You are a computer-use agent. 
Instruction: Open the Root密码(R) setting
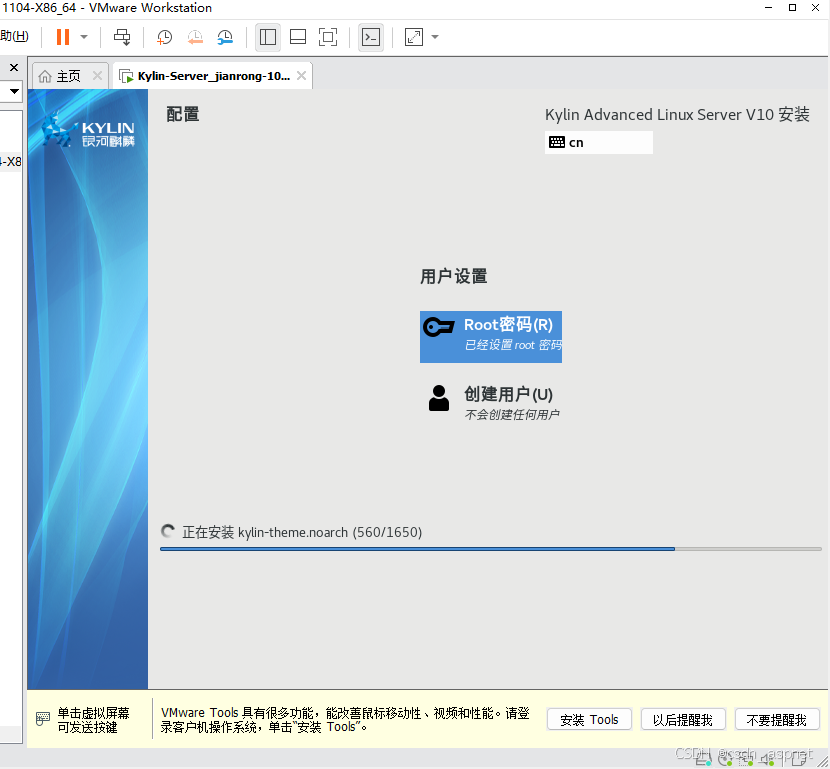tap(491, 337)
